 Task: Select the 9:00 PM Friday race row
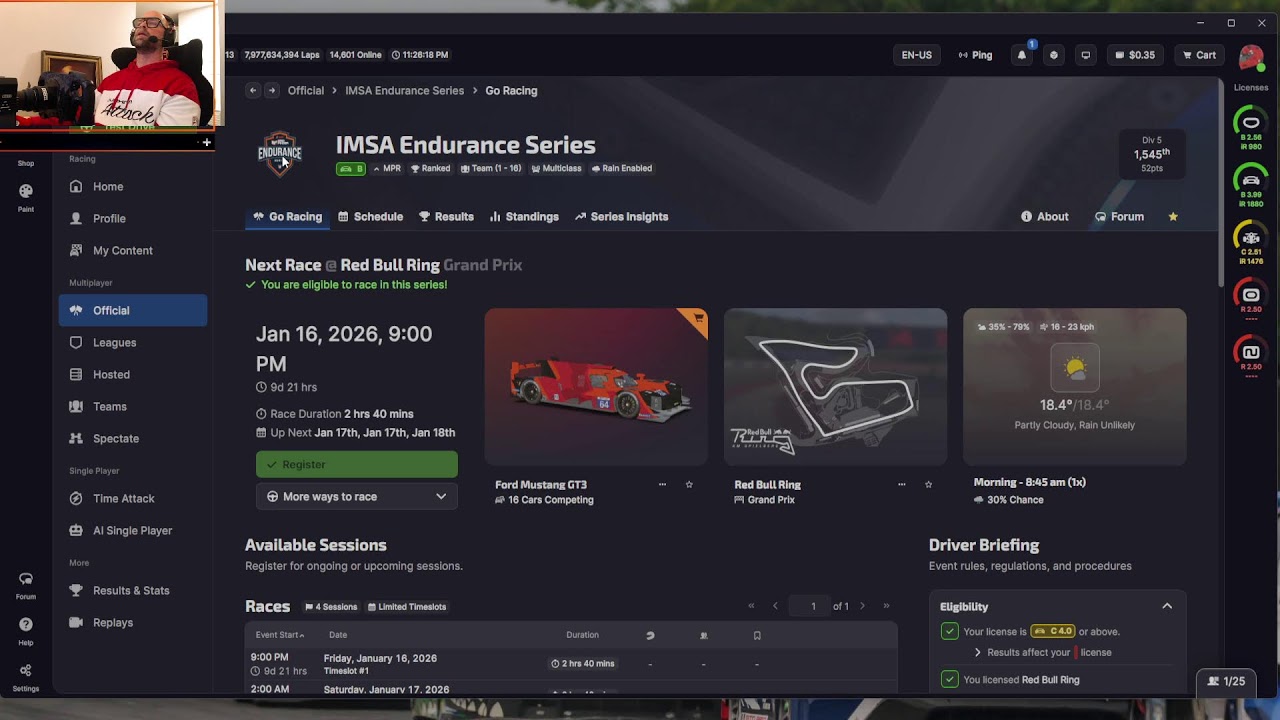(x=571, y=663)
